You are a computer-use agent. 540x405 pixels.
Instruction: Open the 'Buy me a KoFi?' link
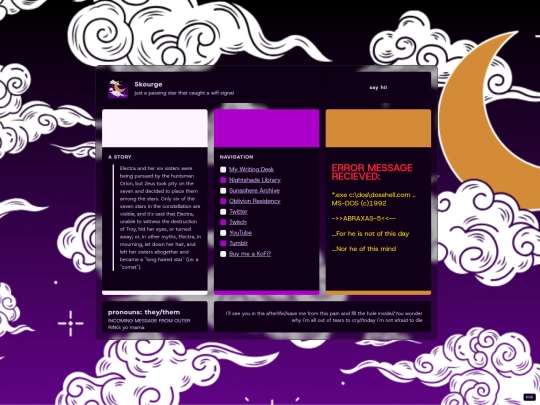pos(250,254)
